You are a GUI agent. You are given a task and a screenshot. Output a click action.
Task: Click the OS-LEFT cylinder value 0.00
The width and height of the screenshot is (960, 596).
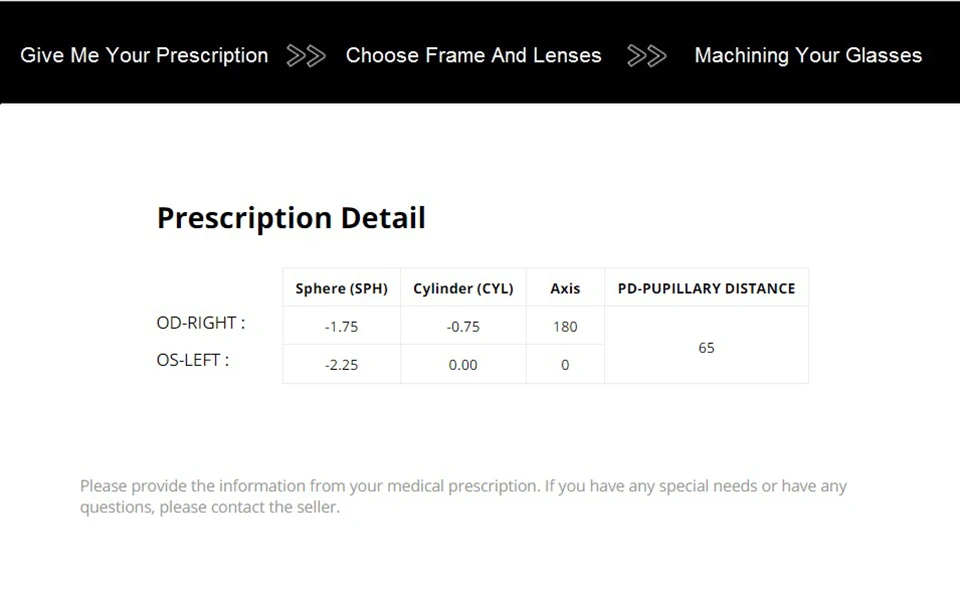click(463, 365)
